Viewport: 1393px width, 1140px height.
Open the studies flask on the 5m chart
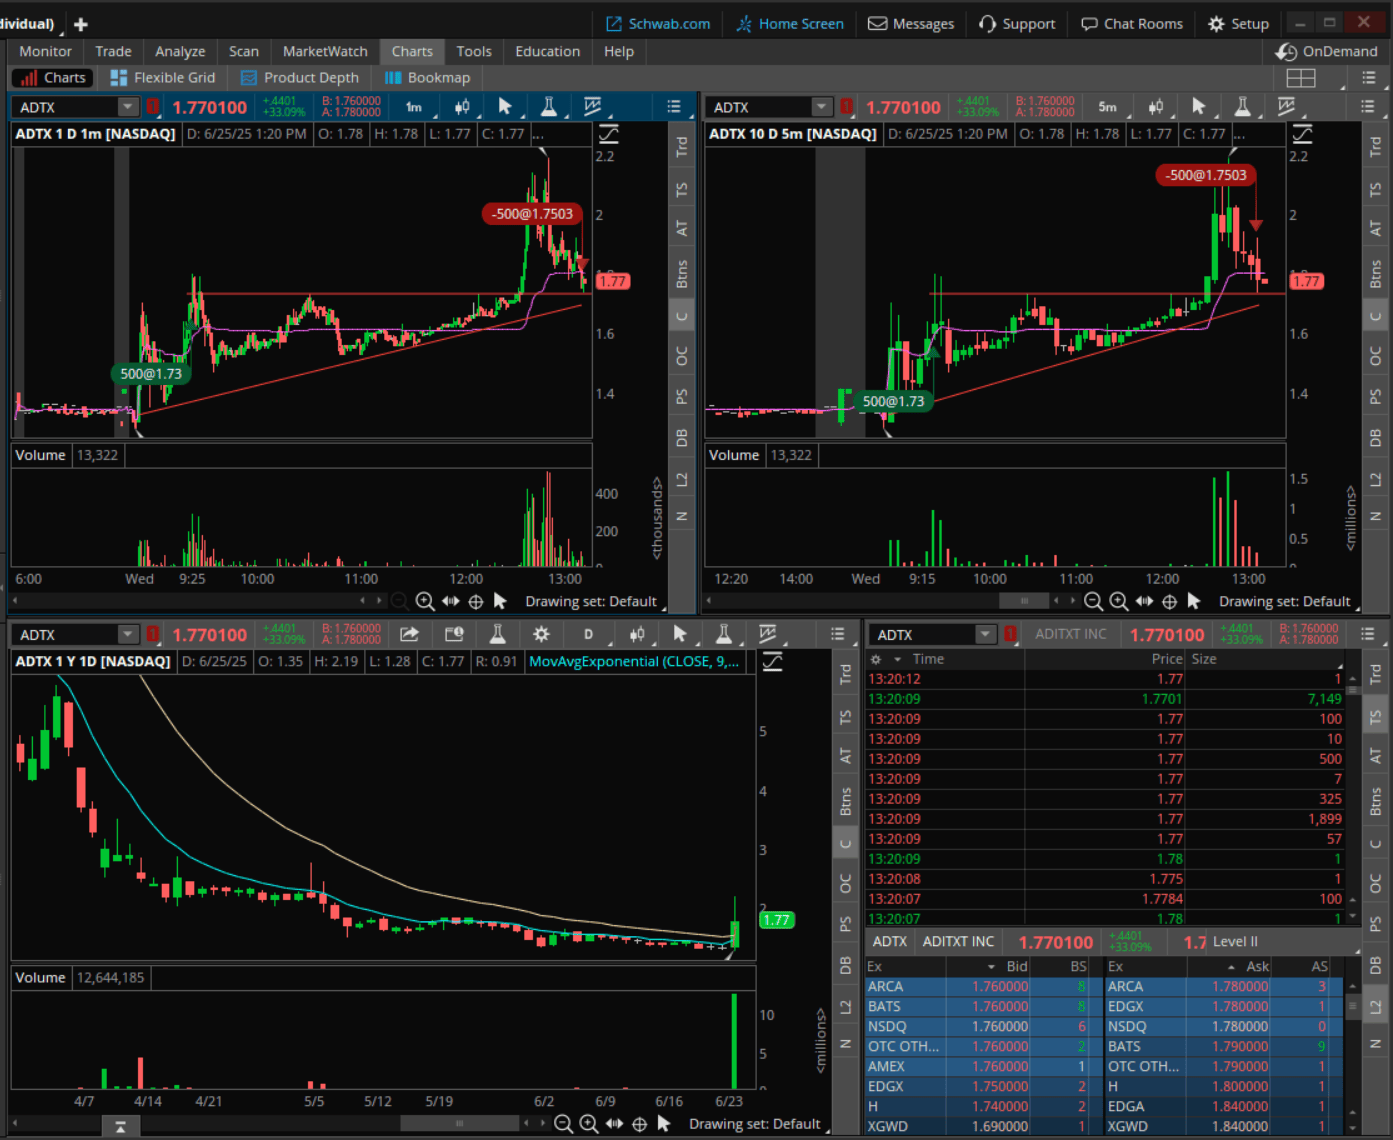tap(1243, 107)
